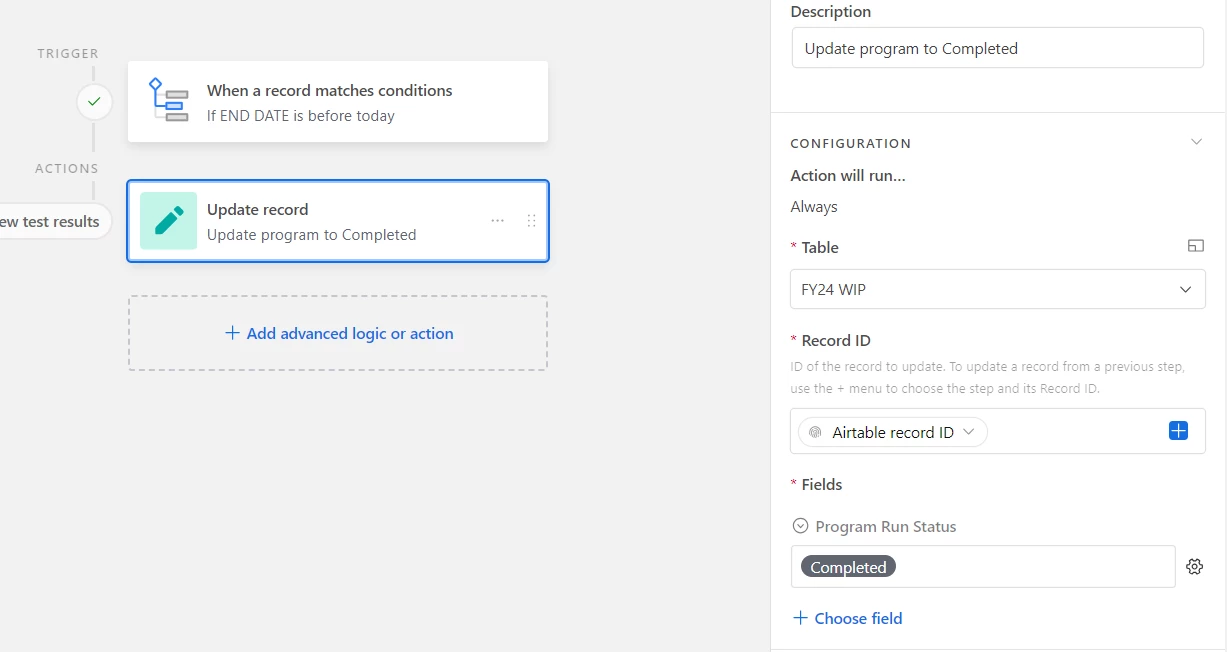Screen dimensions: 1227x652
Task: Open the gear settings for Program Run Status
Action: click(1194, 567)
